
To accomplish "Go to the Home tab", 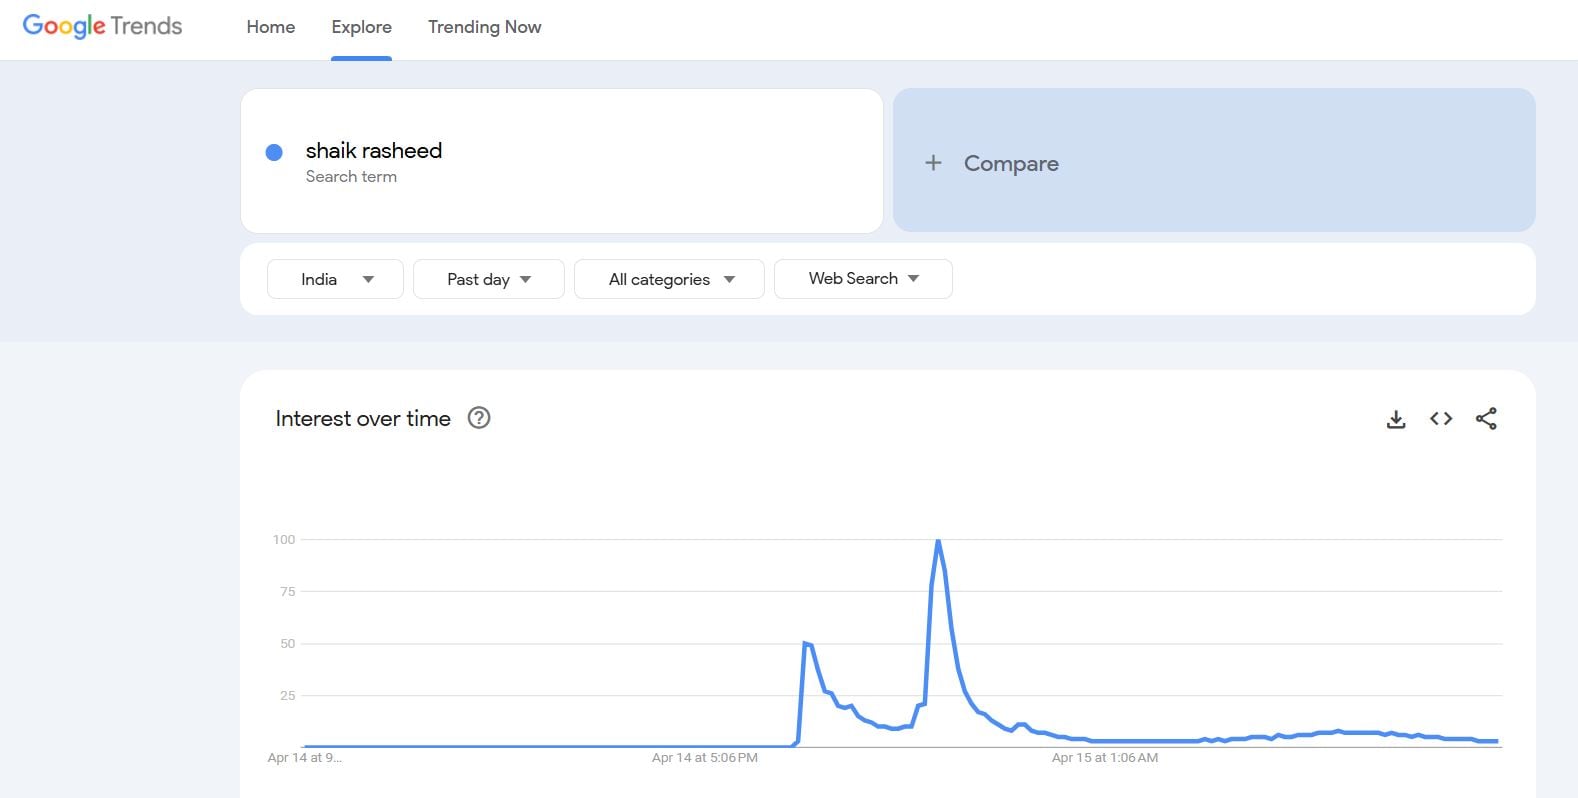I will pos(271,27).
